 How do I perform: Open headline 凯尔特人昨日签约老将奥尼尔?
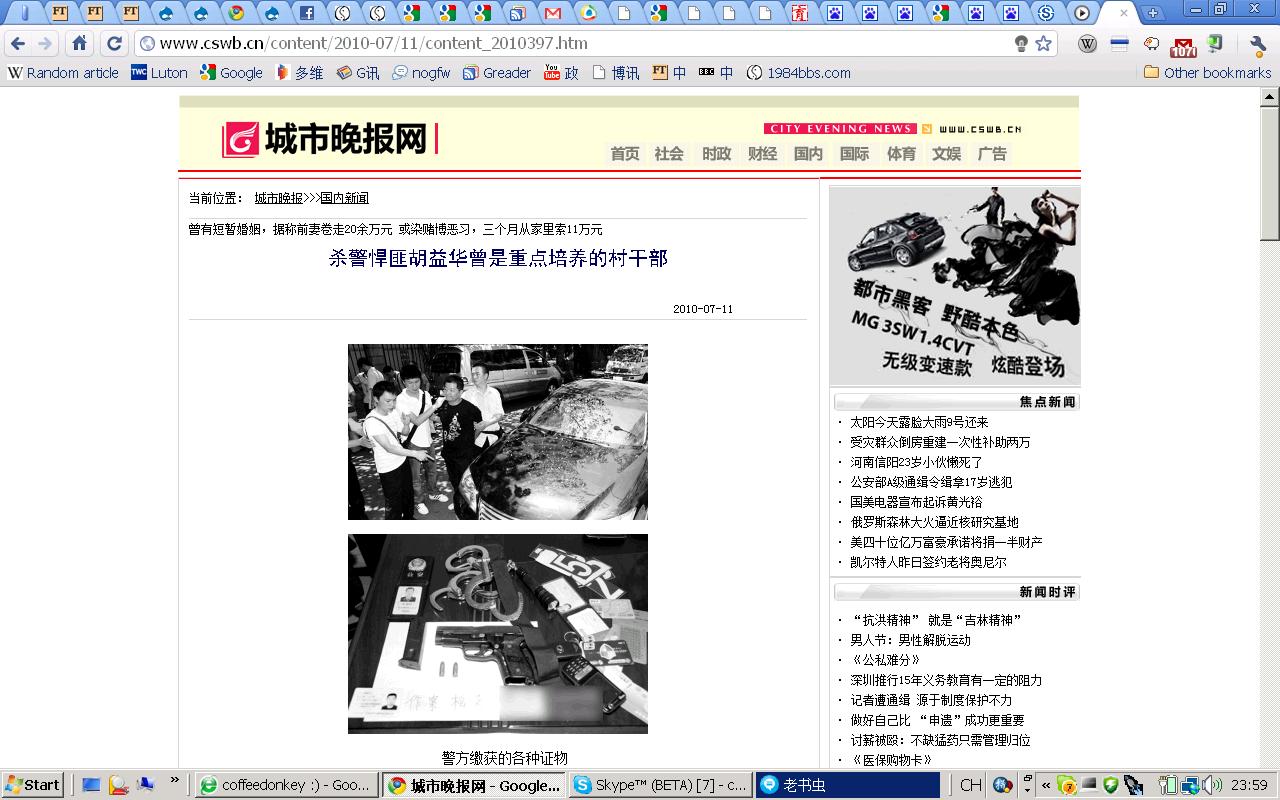[928, 562]
